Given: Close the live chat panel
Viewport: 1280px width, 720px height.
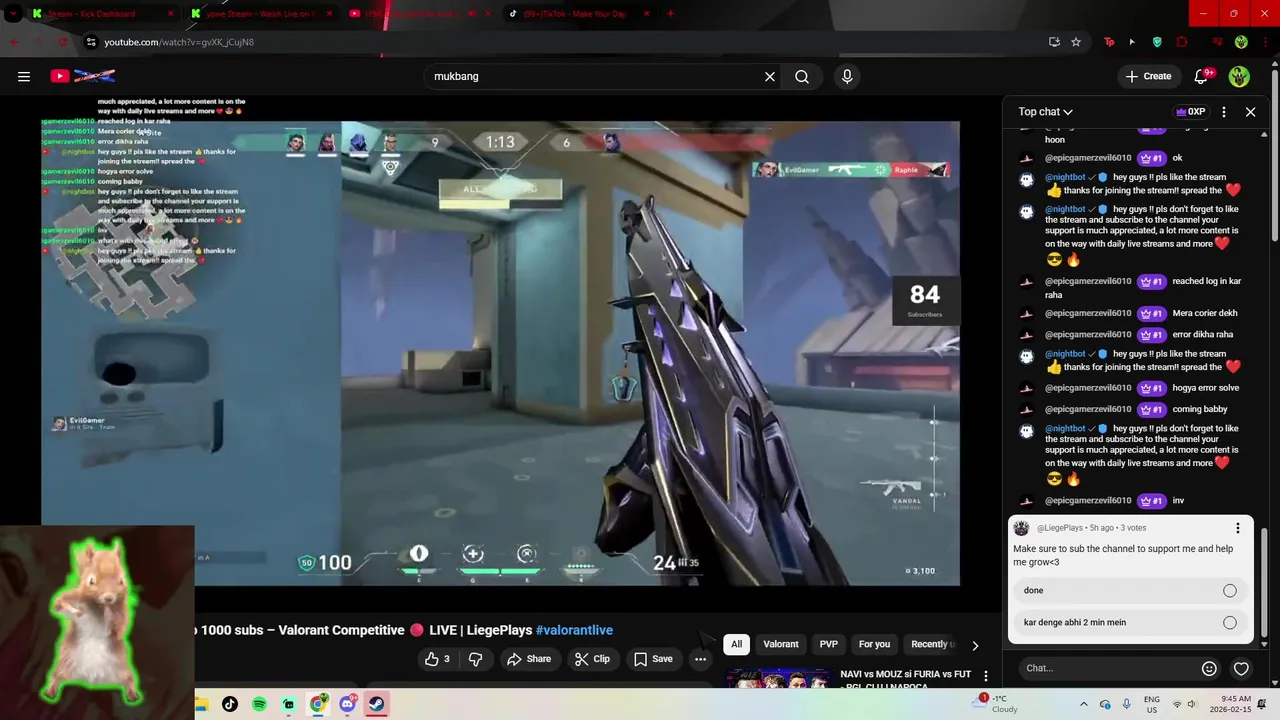Looking at the screenshot, I should point(1250,112).
